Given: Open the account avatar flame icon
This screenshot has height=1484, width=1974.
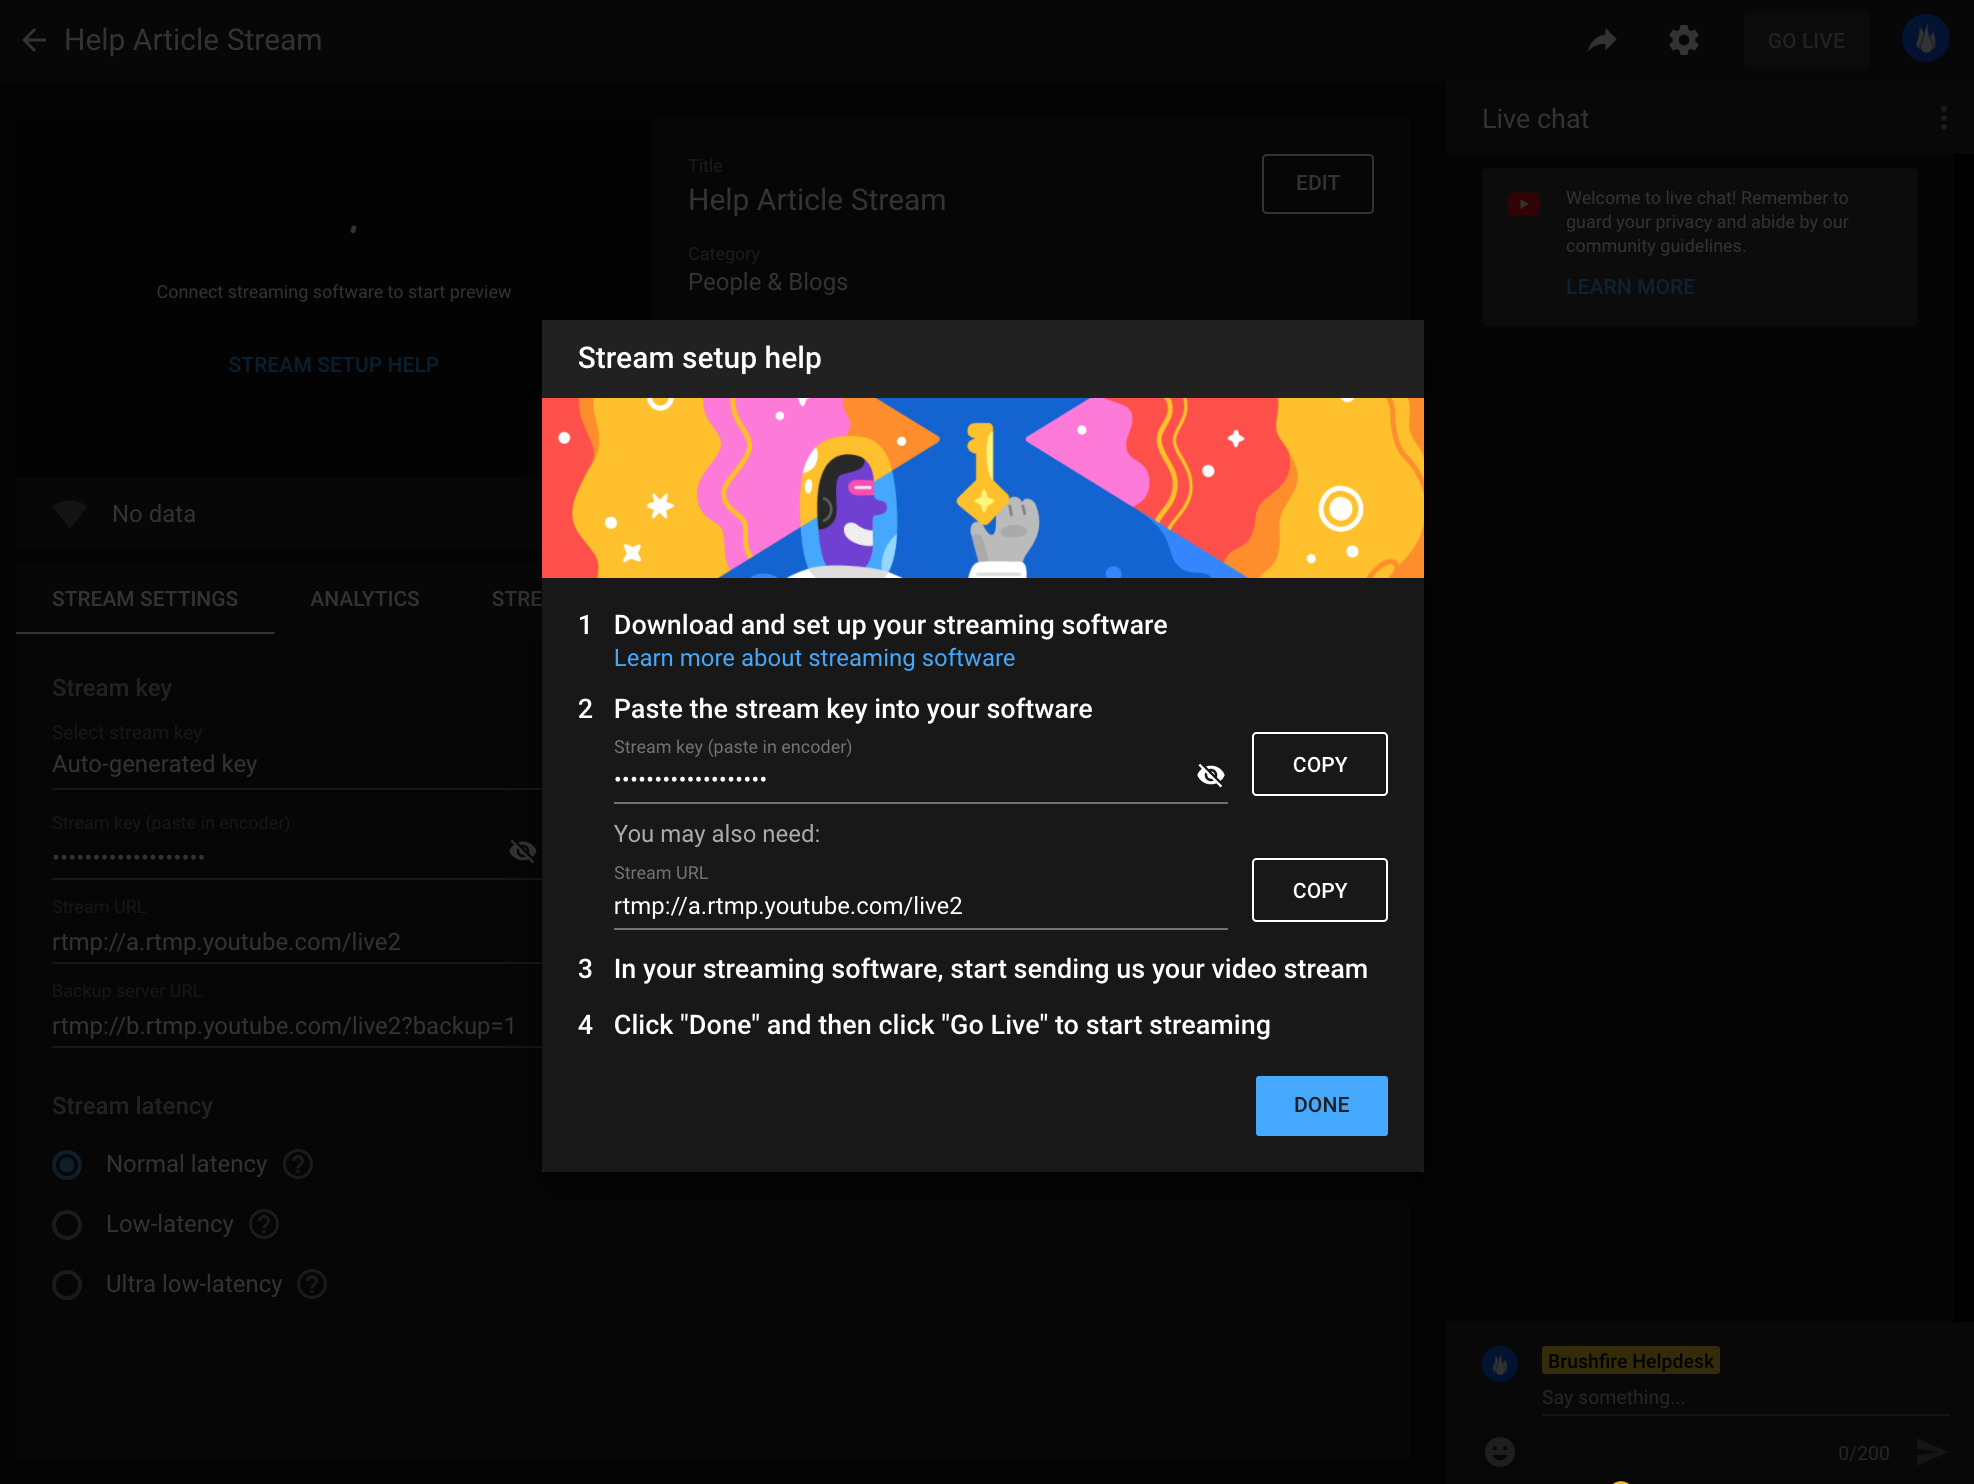Looking at the screenshot, I should 1925,39.
